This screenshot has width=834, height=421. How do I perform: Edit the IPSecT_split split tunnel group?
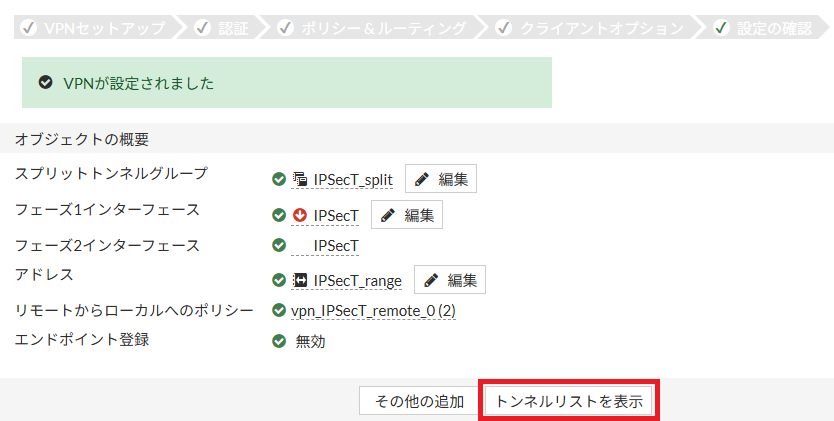[x=441, y=179]
